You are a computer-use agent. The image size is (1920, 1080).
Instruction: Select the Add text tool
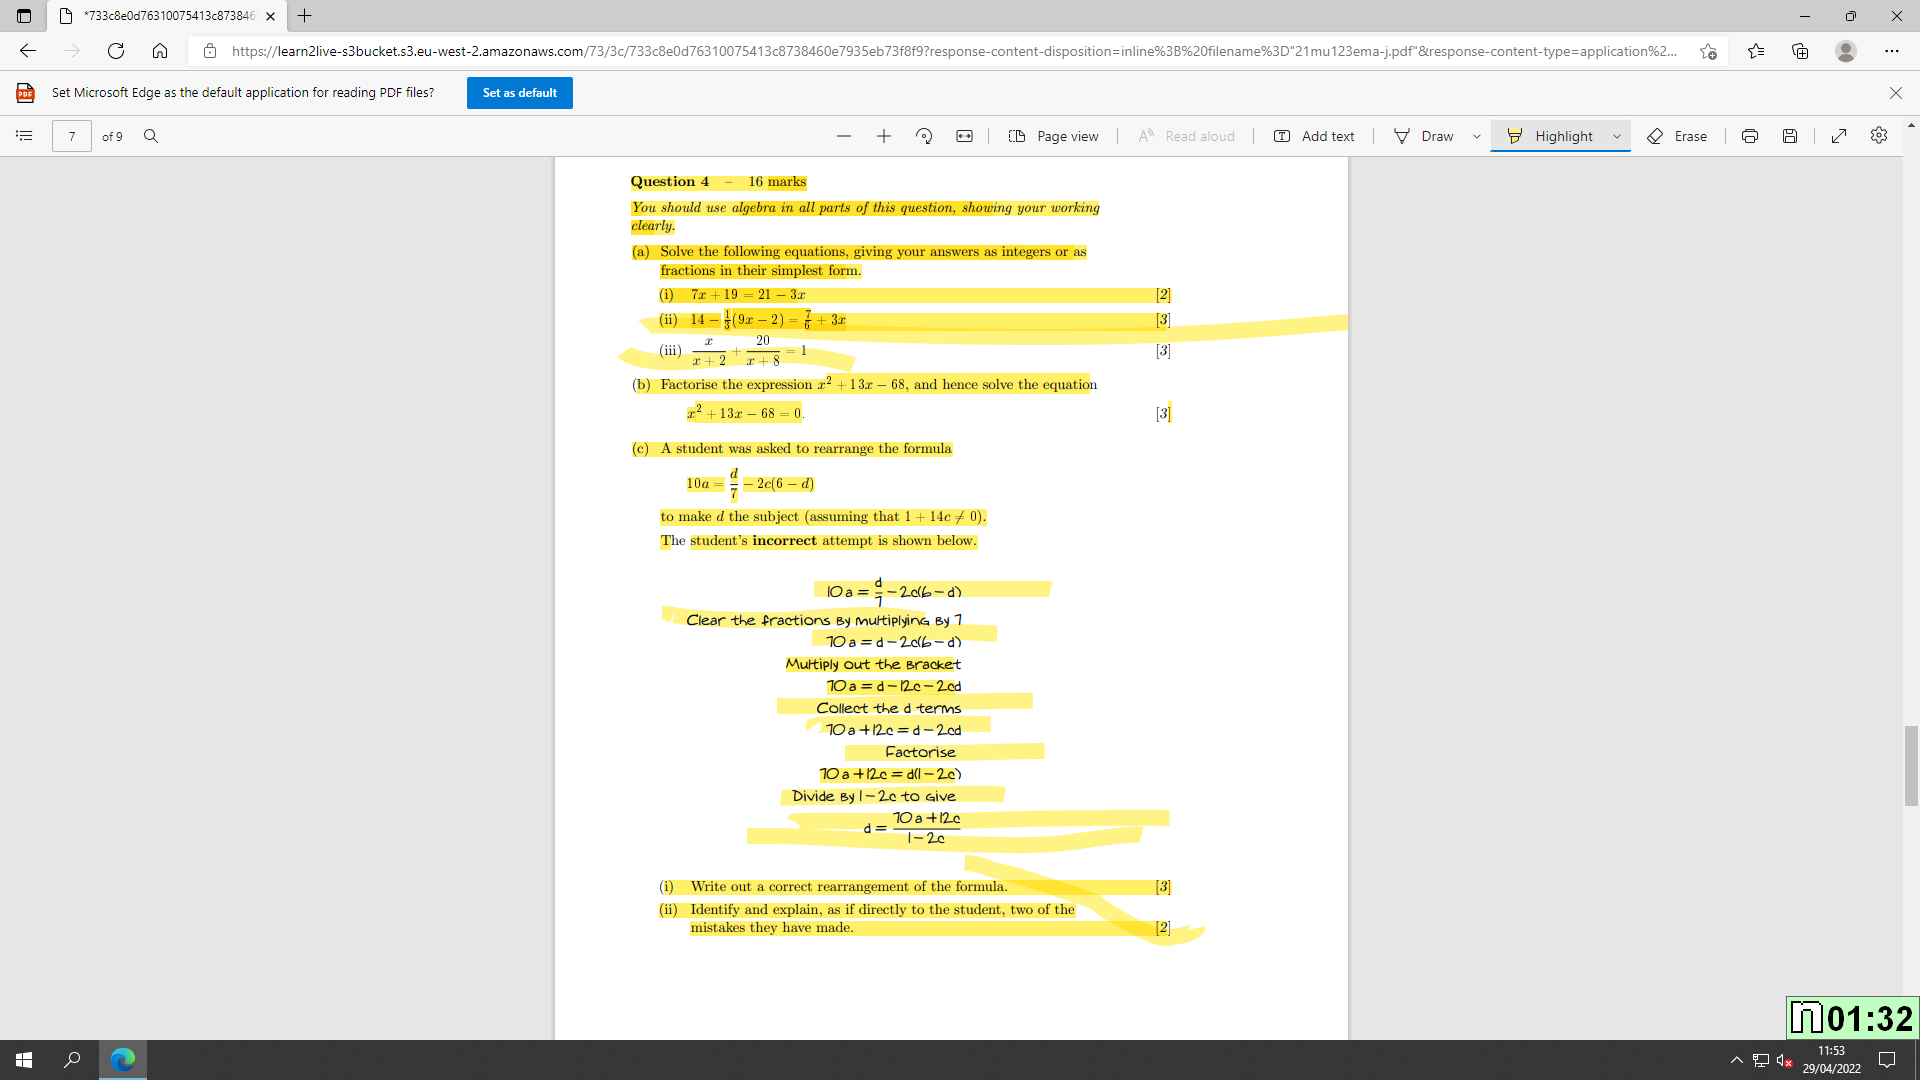point(1314,136)
